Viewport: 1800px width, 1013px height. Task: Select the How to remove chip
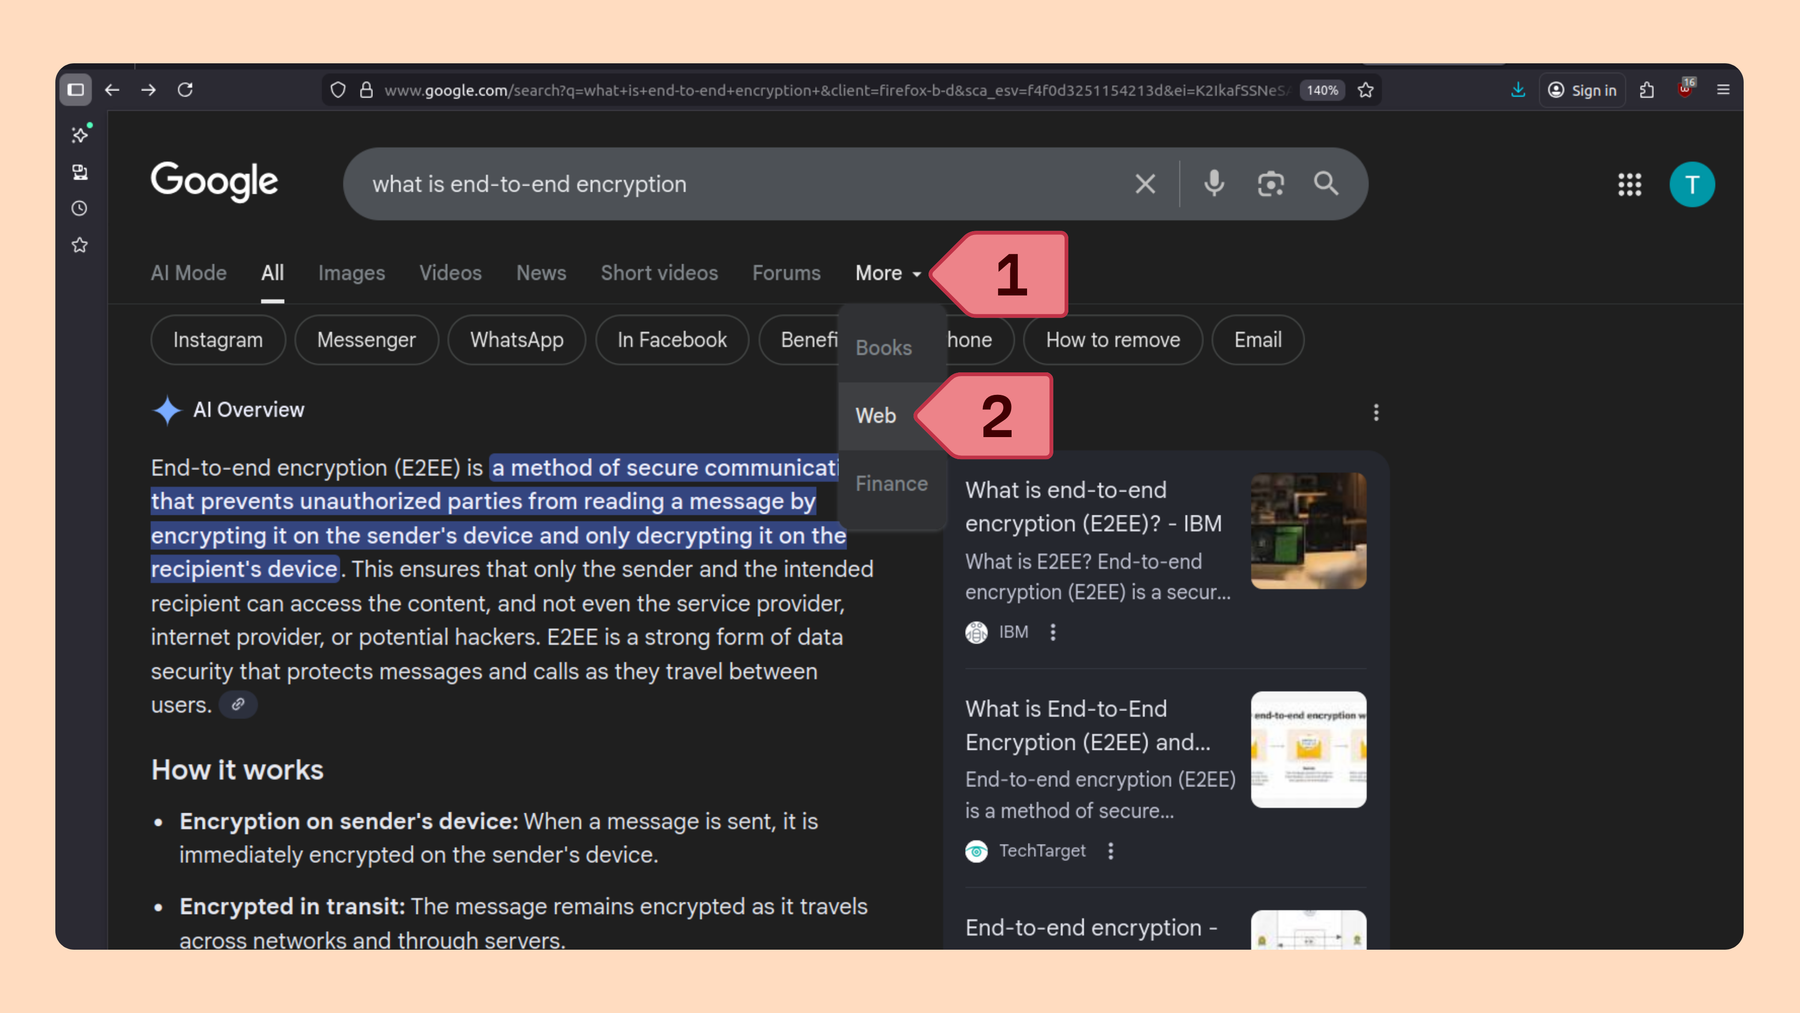point(1113,340)
